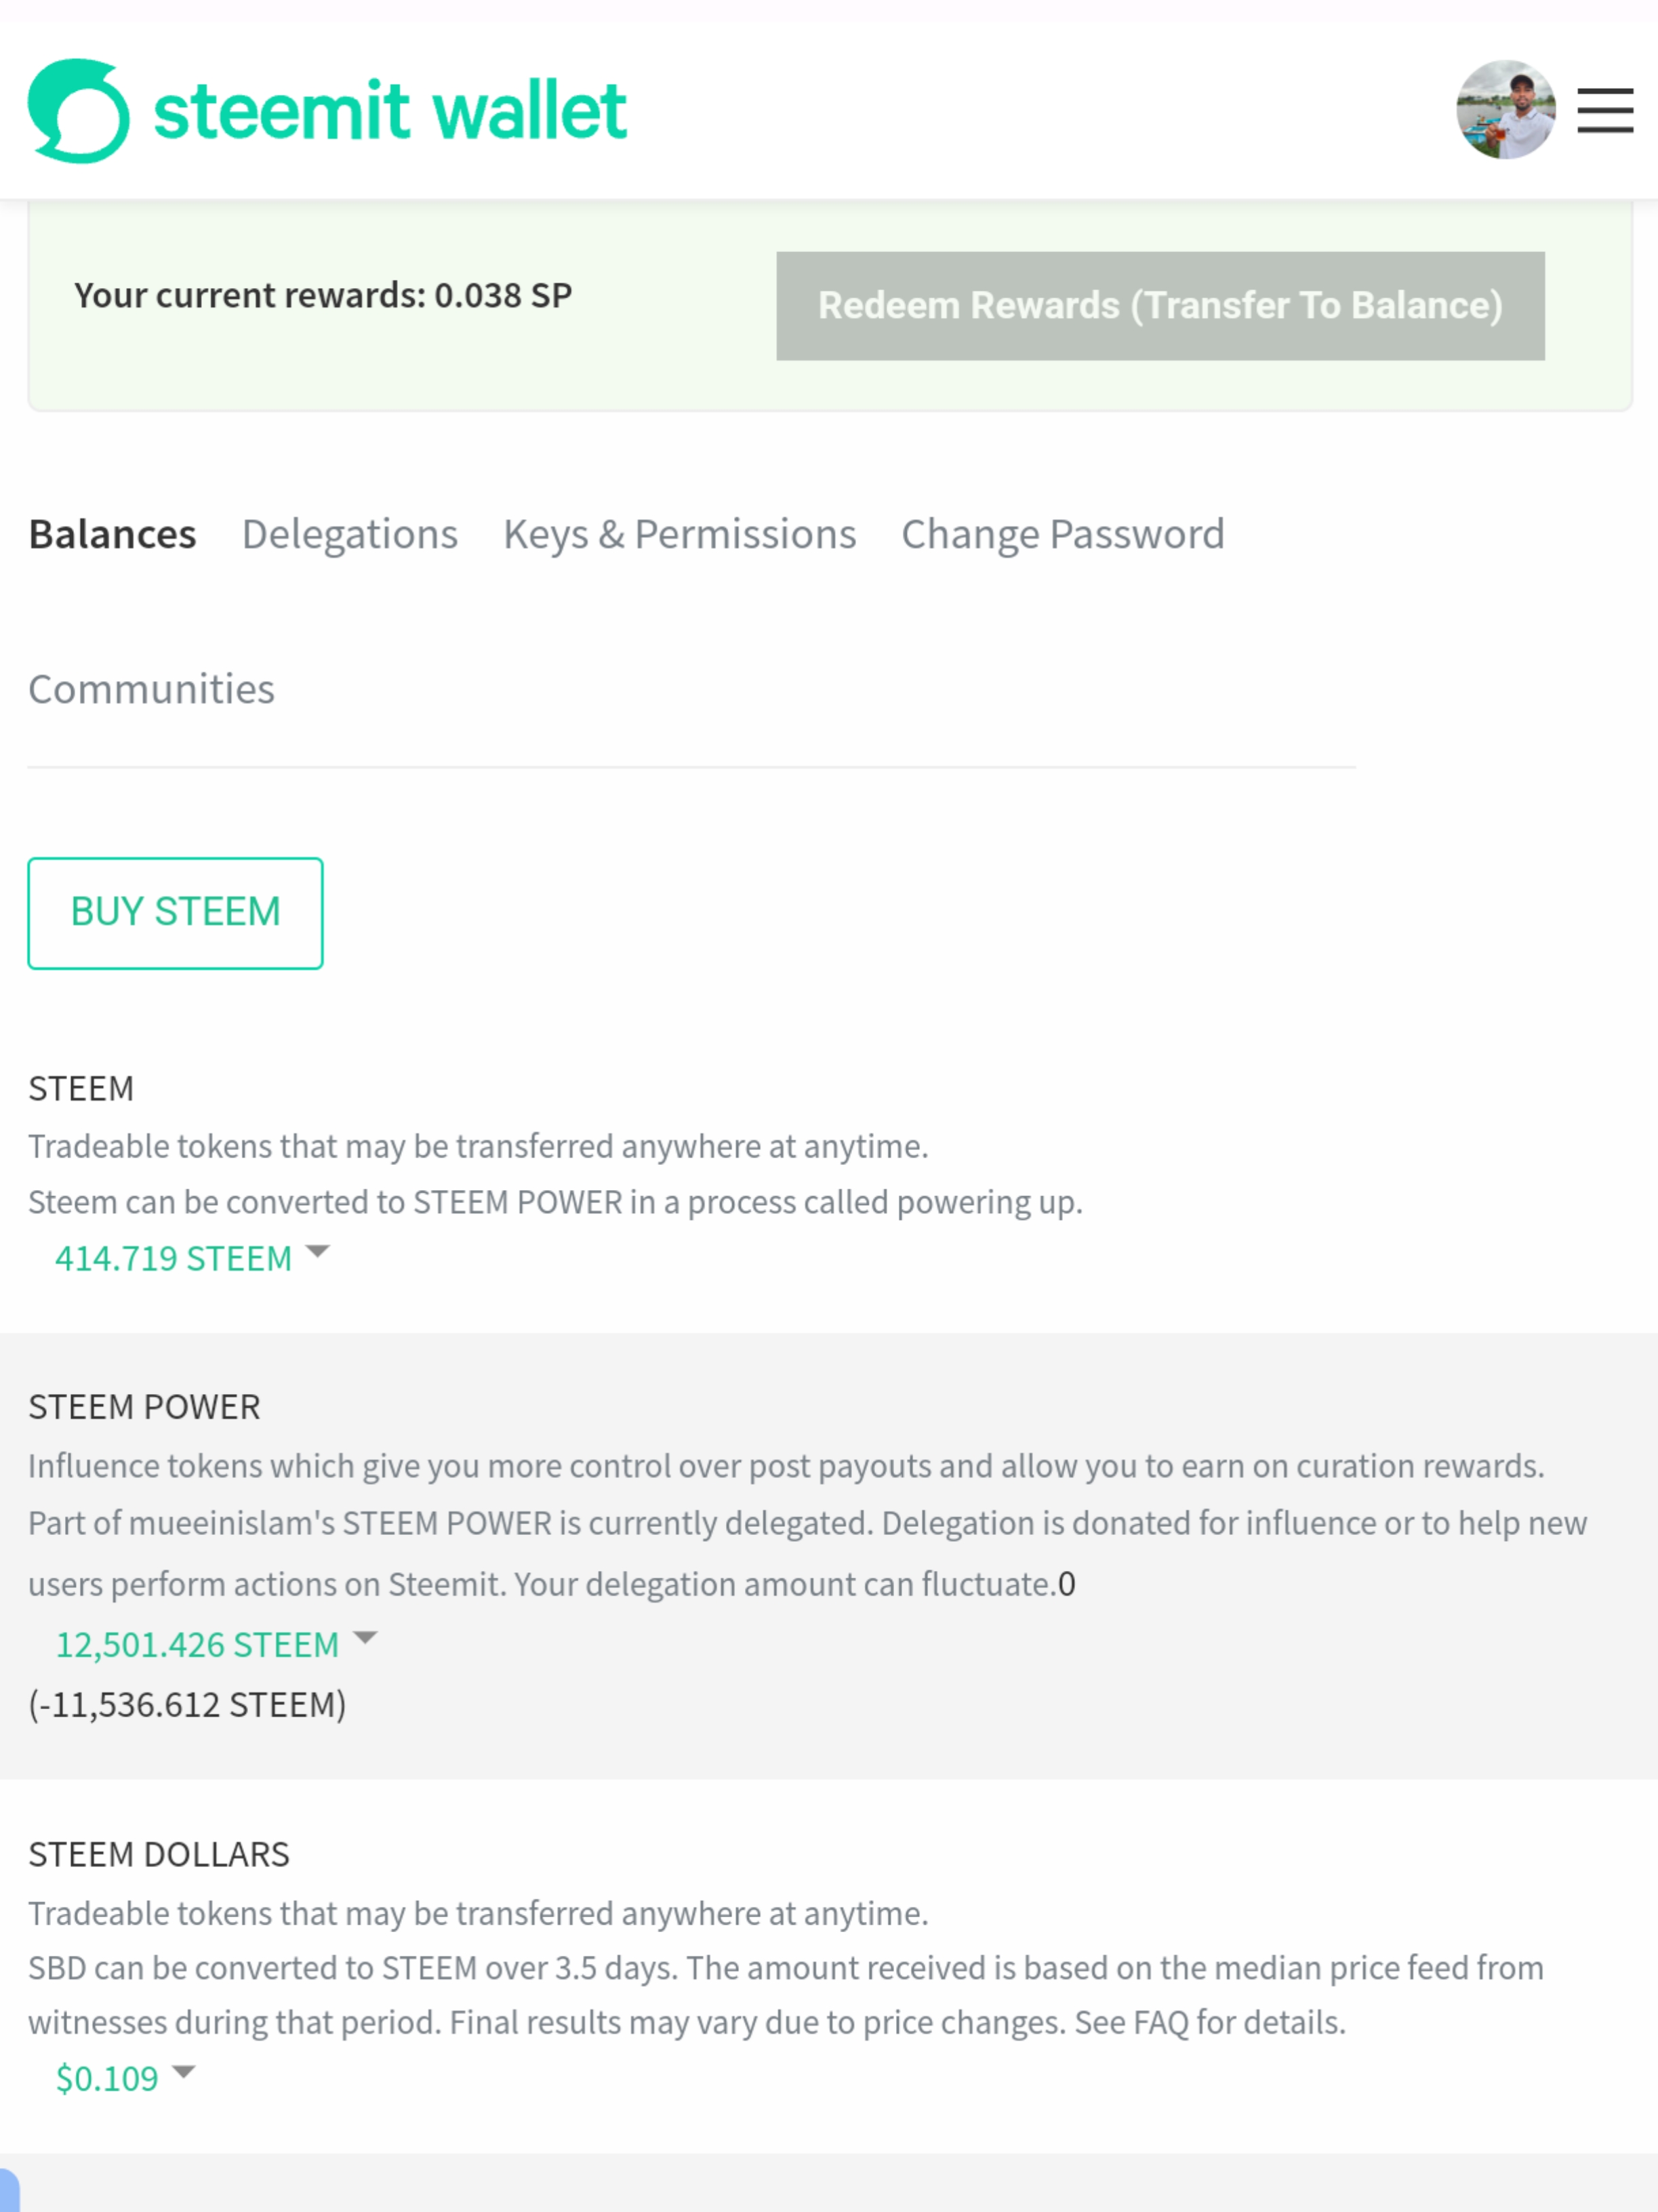
Task: Click the delegated (-11,536.612 STEEM) amount
Action: click(x=187, y=1705)
